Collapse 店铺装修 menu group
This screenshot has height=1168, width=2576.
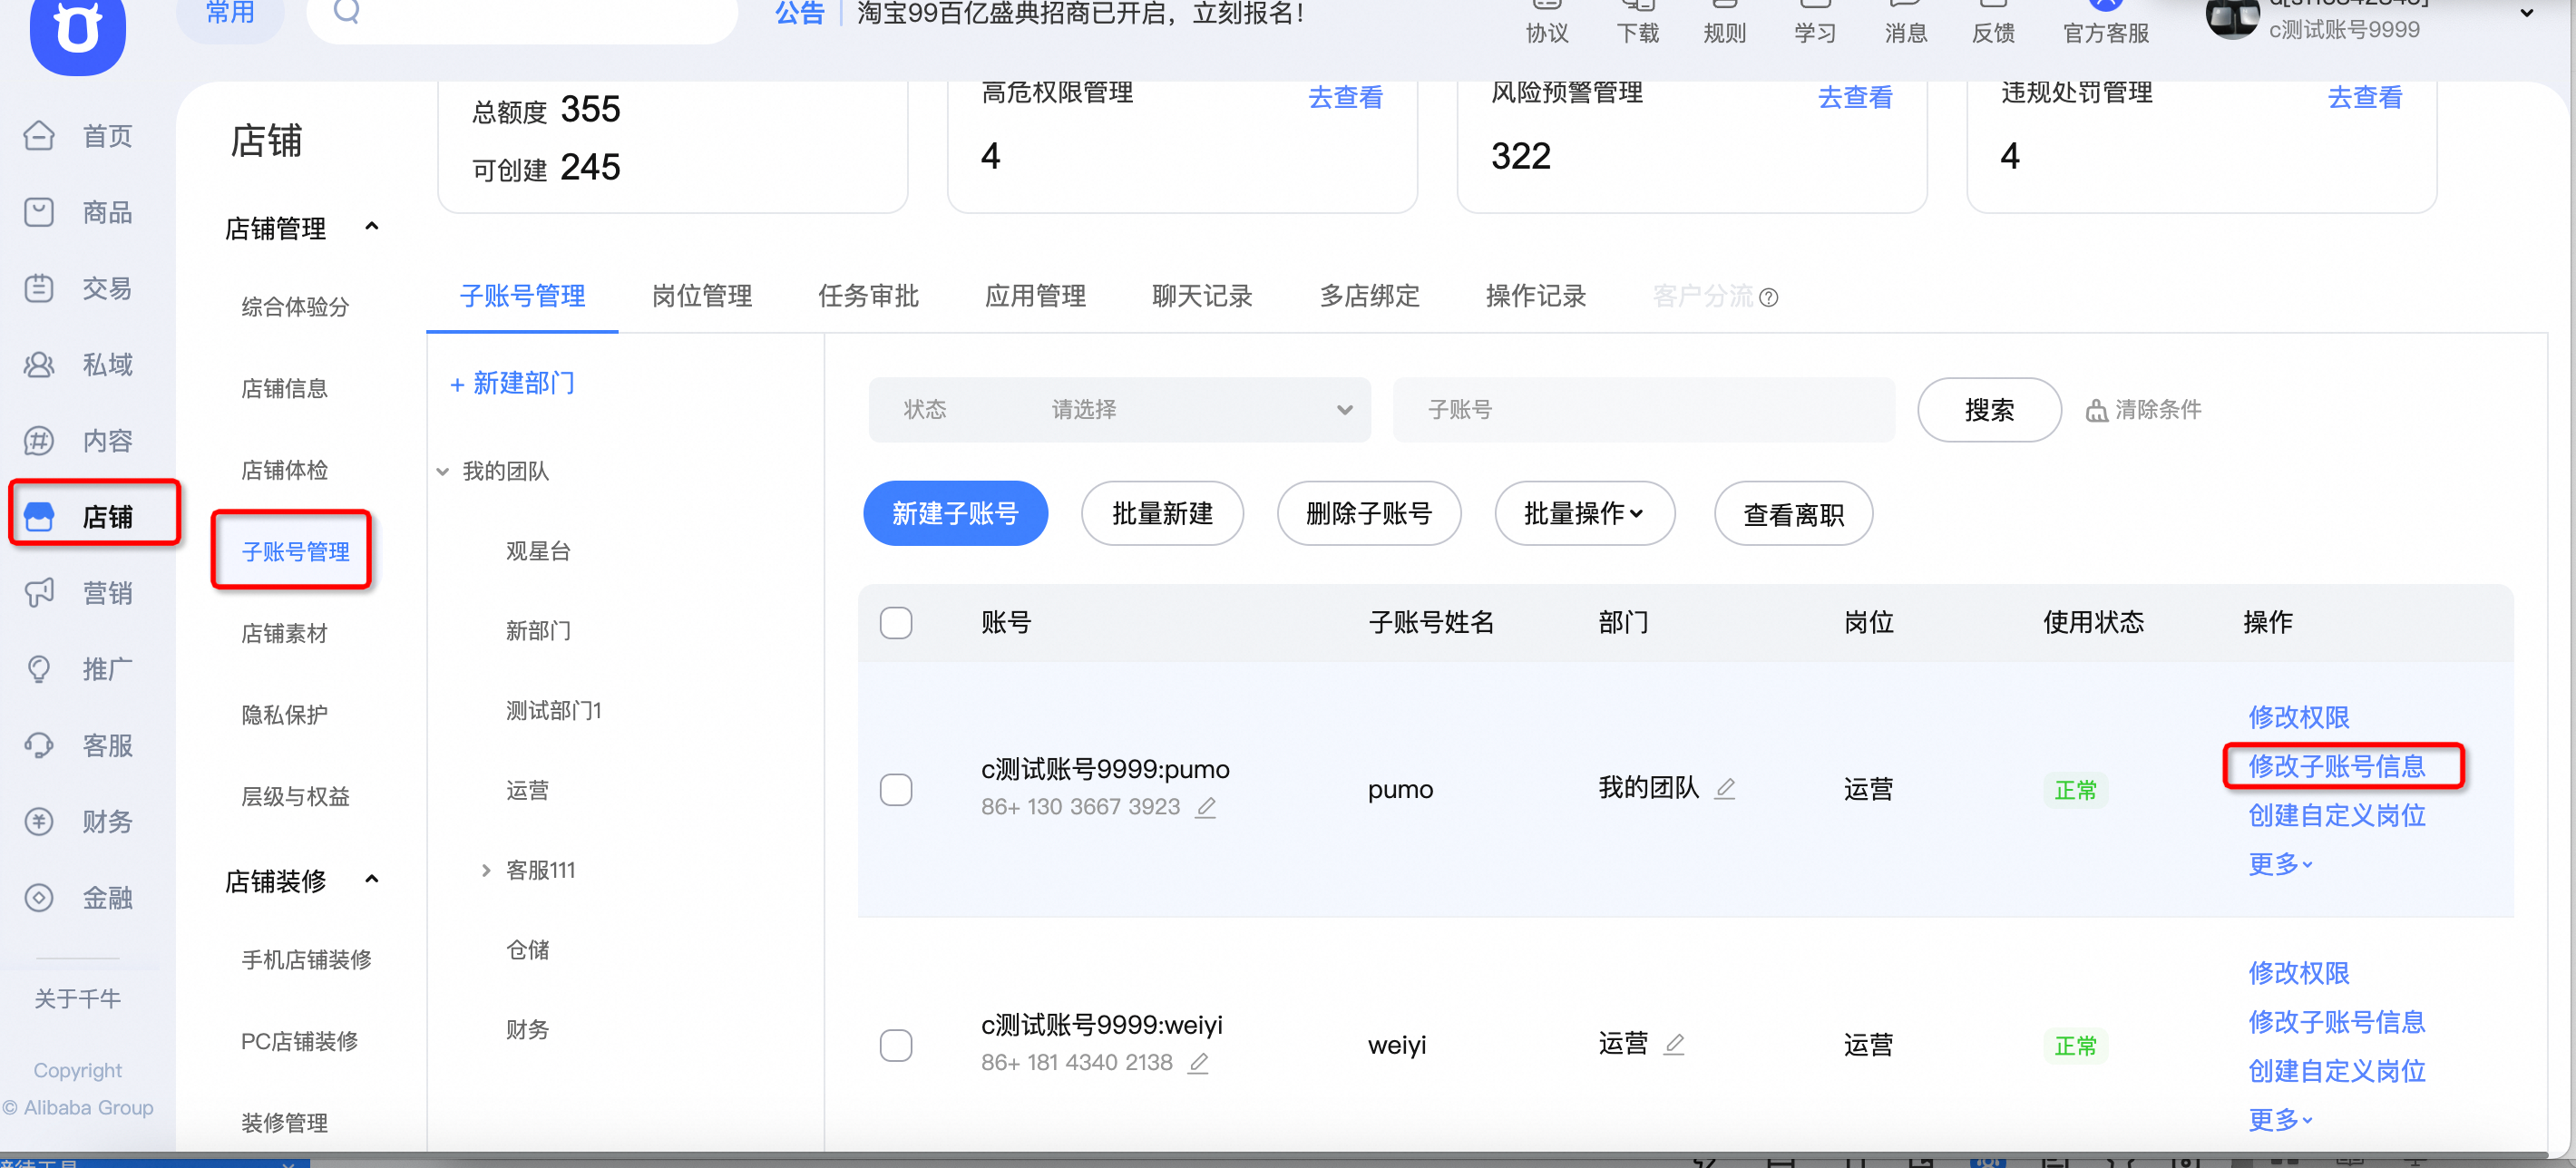click(372, 879)
